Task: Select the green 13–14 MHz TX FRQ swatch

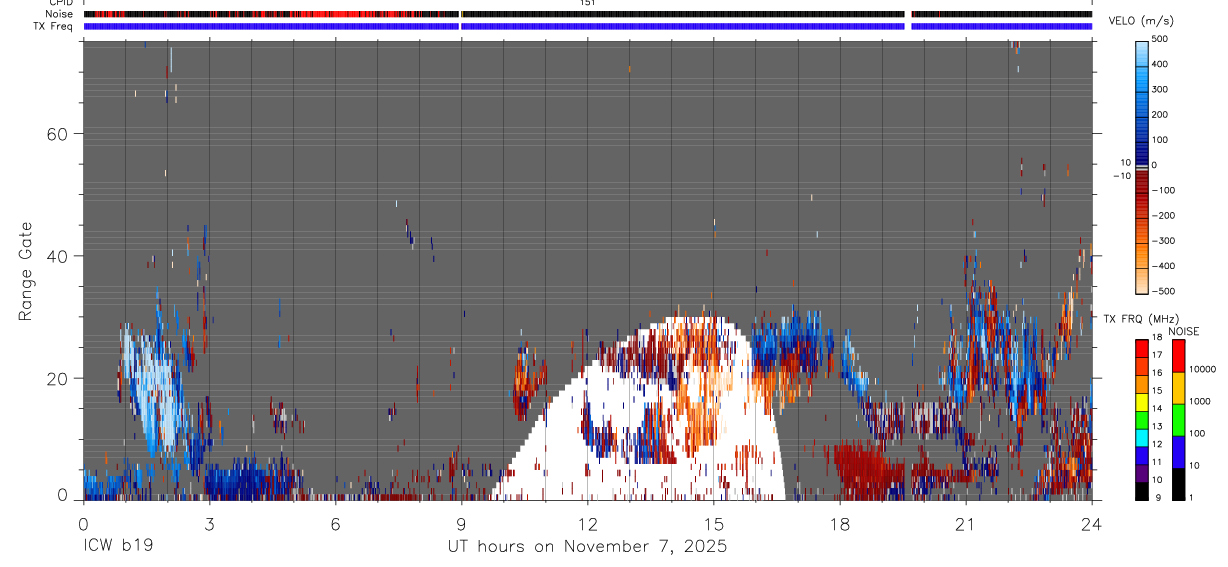Action: (1141, 419)
